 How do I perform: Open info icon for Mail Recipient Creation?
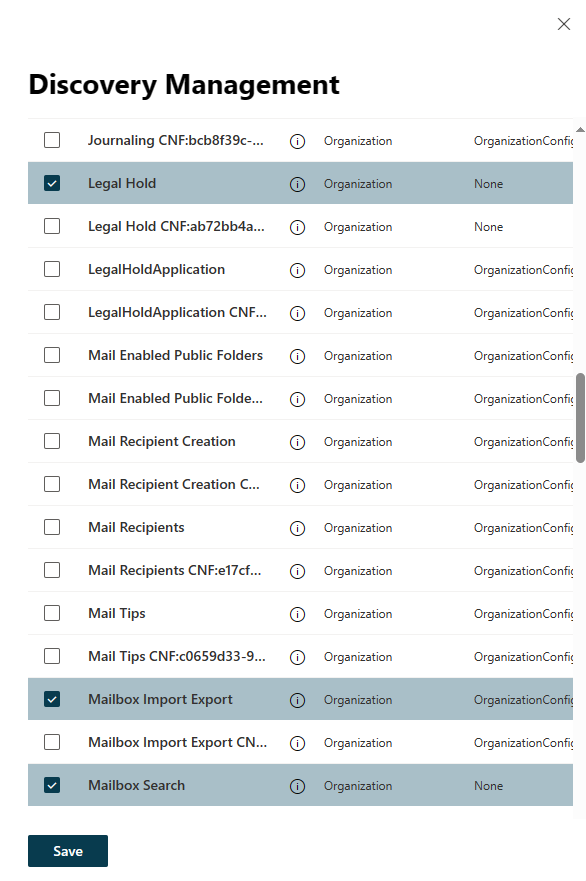pos(297,442)
